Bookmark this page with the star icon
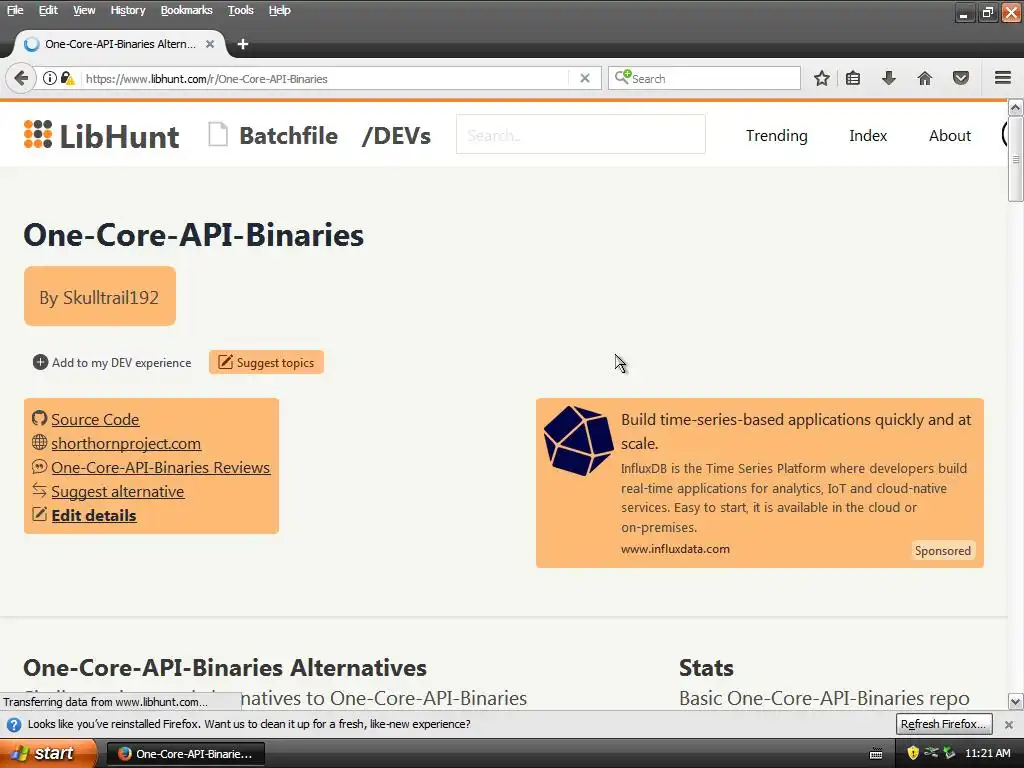Screen dimensions: 1024x768 [822, 78]
